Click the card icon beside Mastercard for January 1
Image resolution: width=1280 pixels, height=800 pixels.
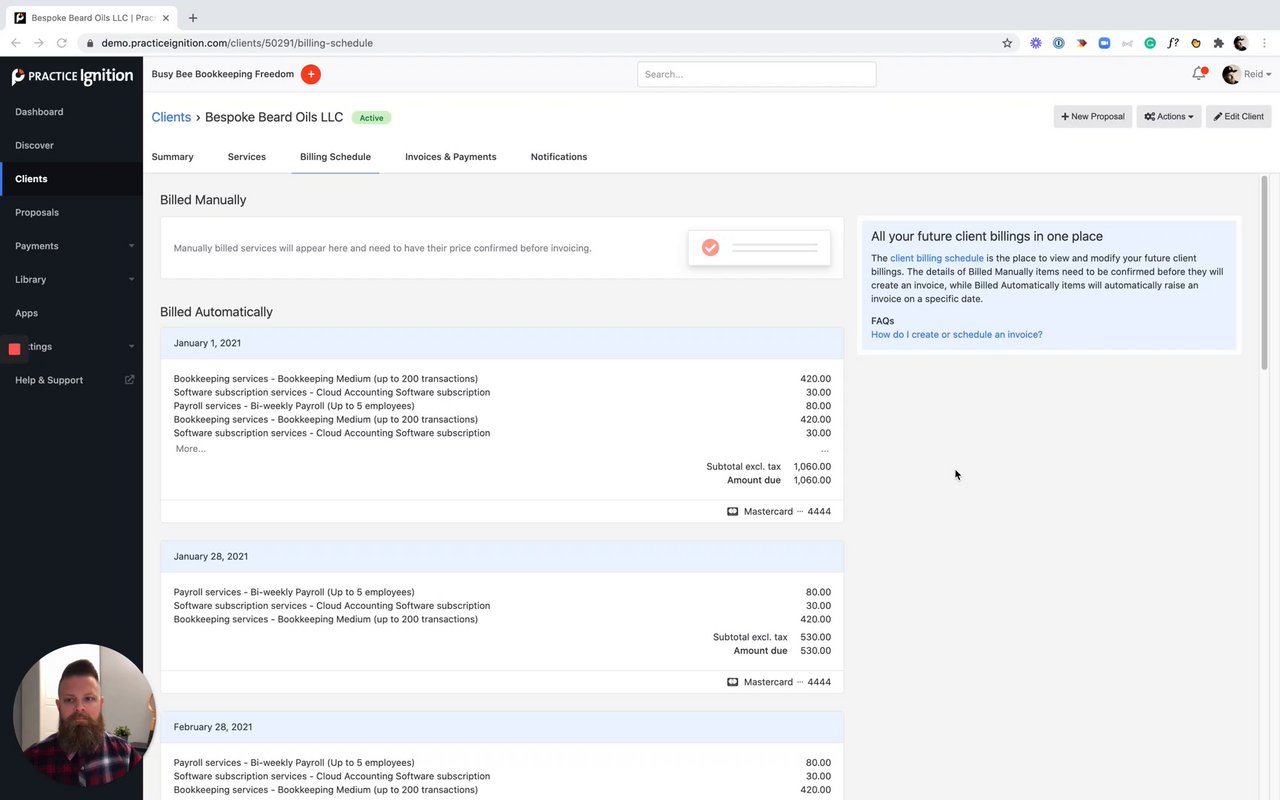coord(733,511)
